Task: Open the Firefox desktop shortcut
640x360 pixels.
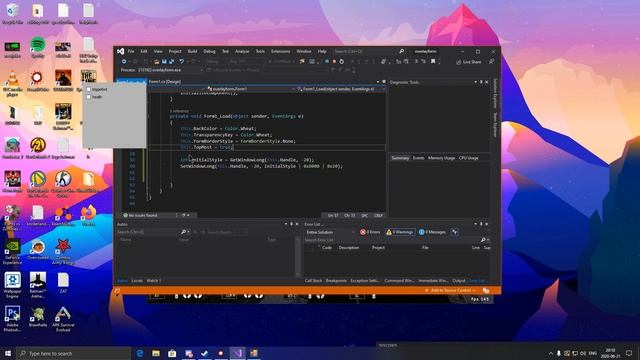Action: coord(88,216)
